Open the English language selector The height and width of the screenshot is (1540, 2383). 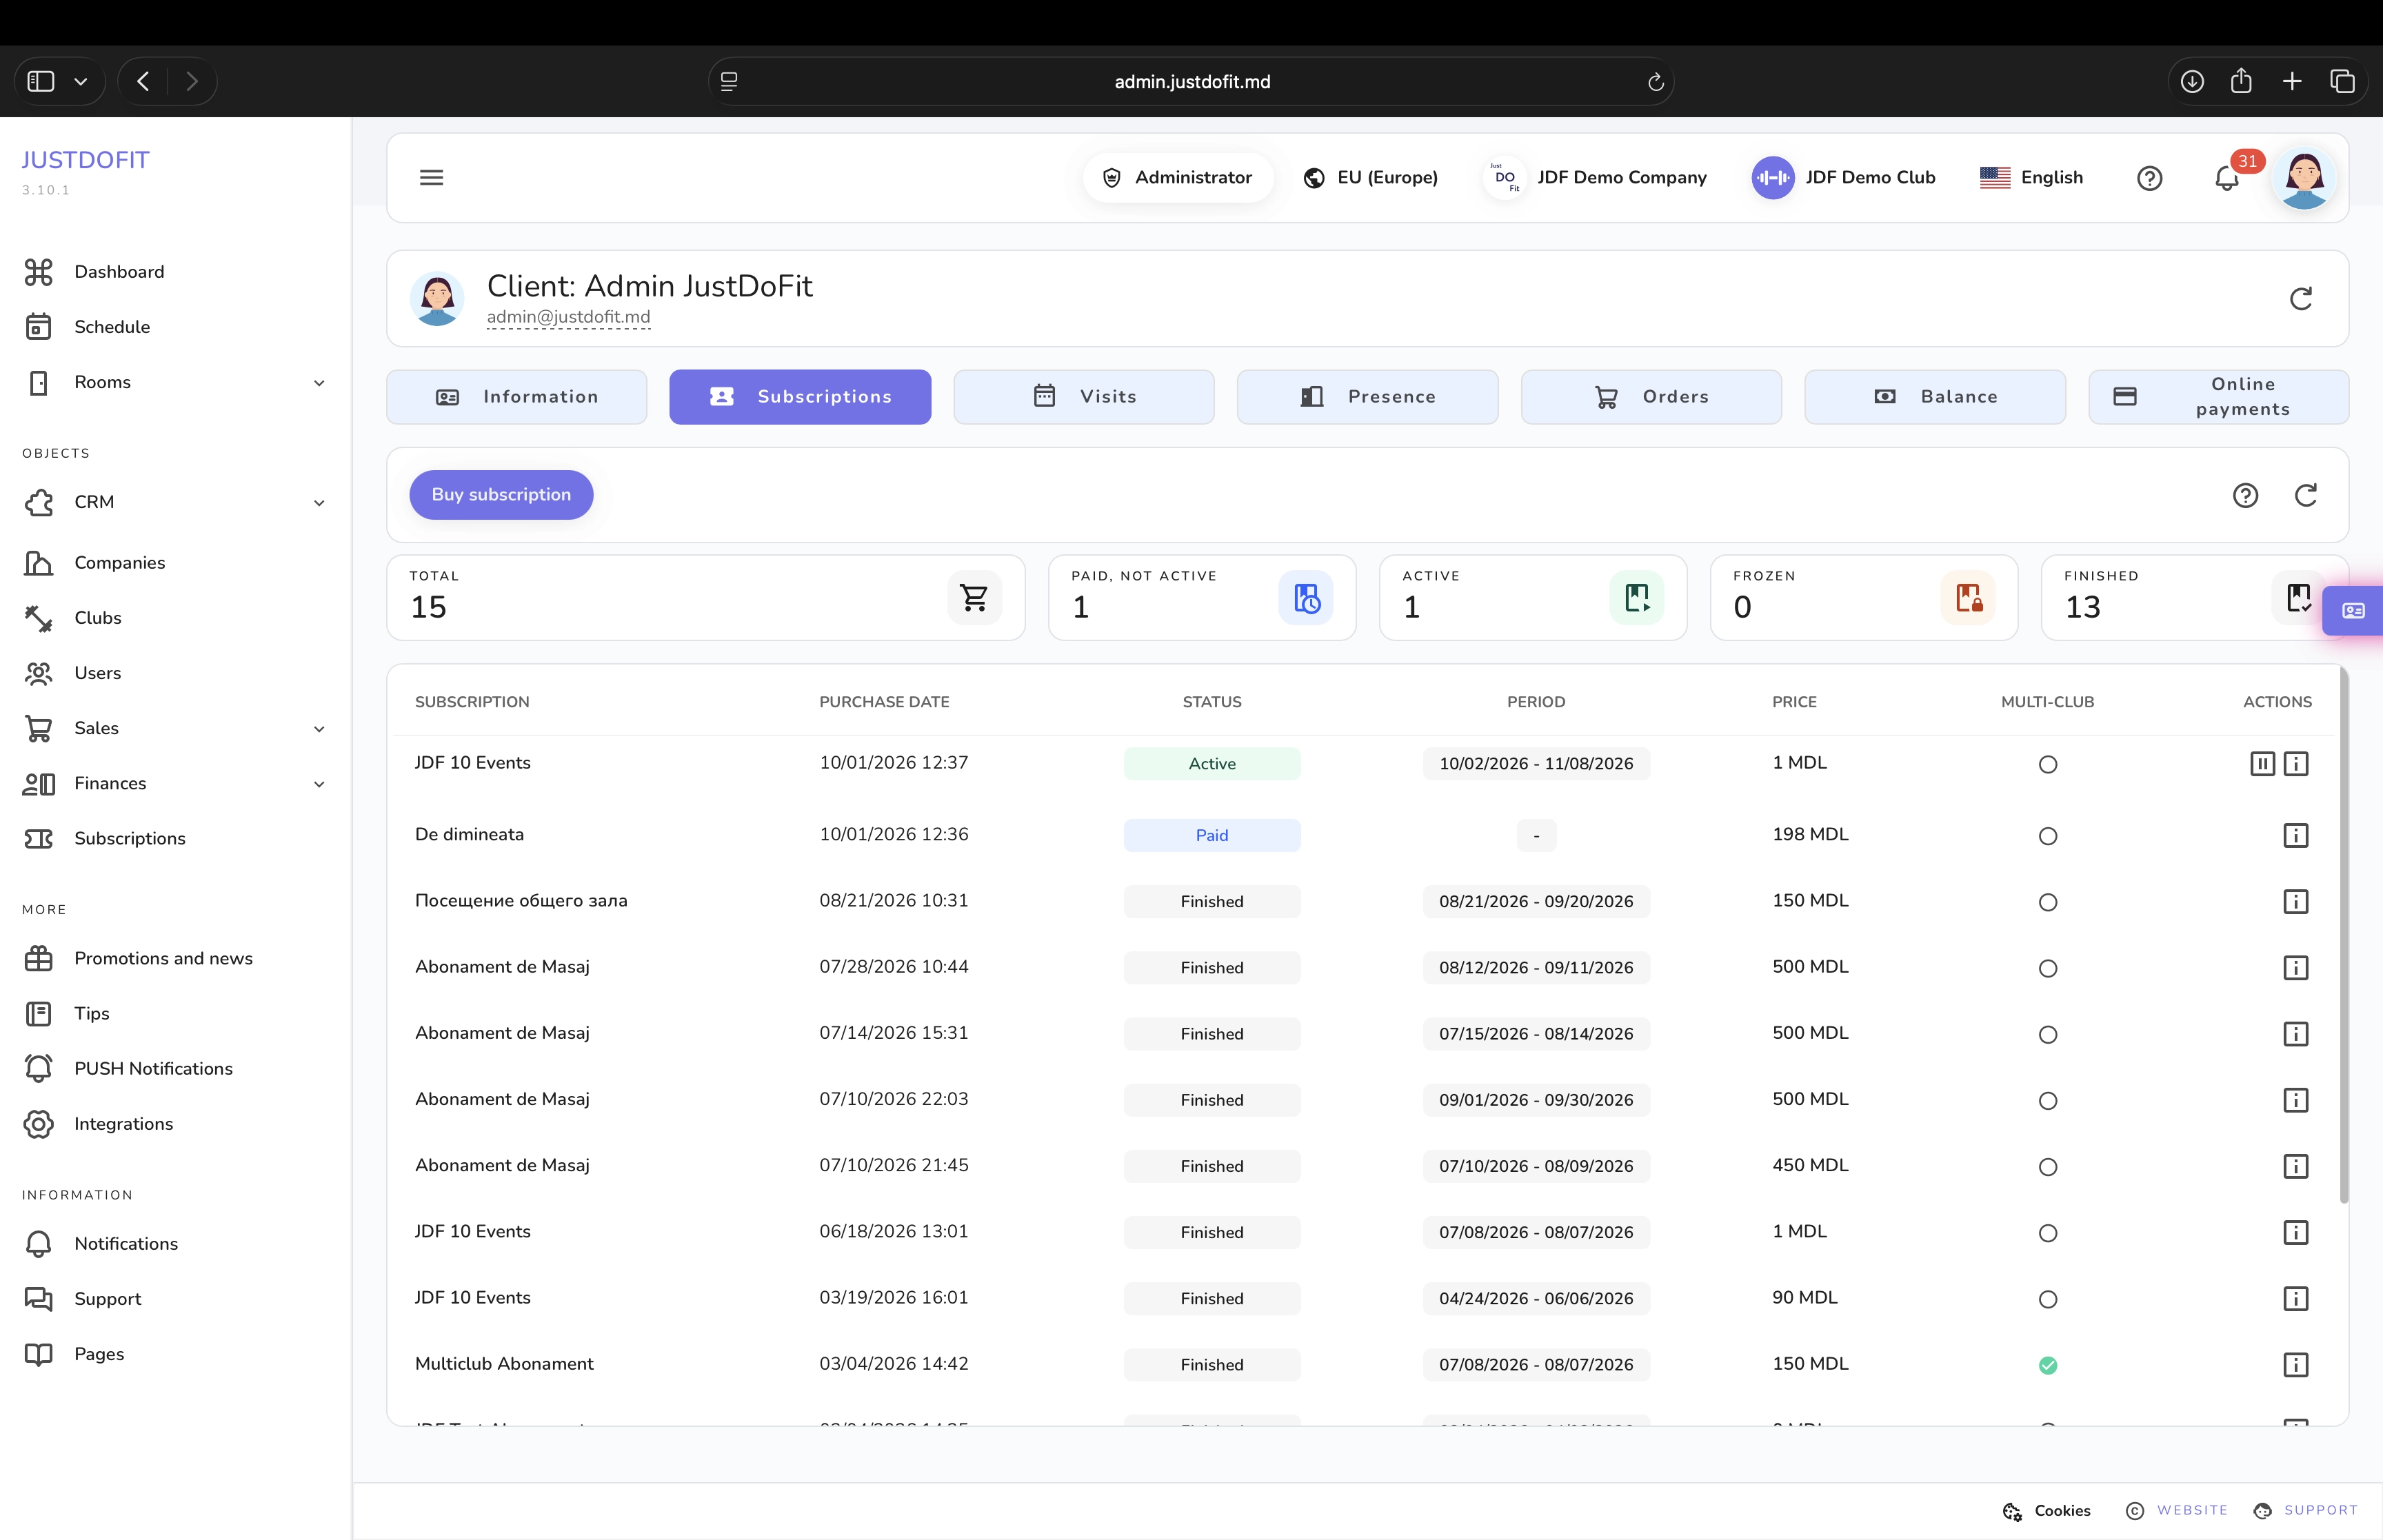(2031, 177)
